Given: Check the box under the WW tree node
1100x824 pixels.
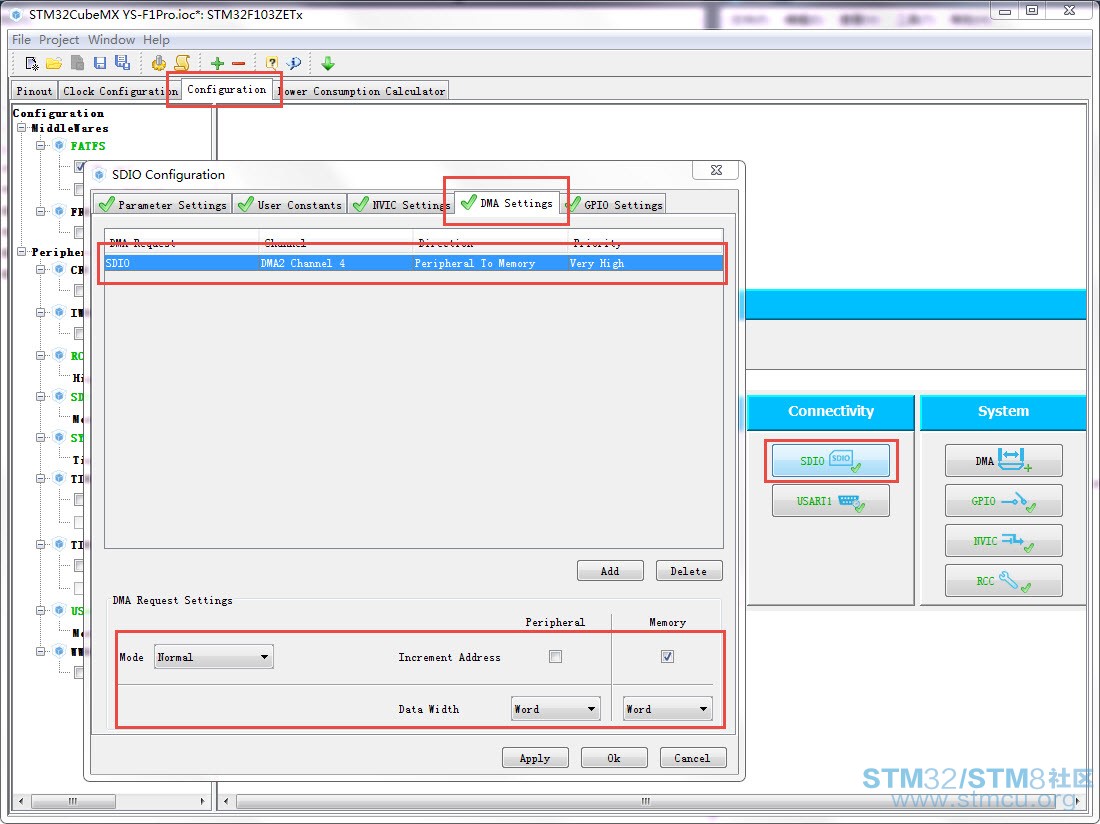Looking at the screenshot, I should pos(79,673).
